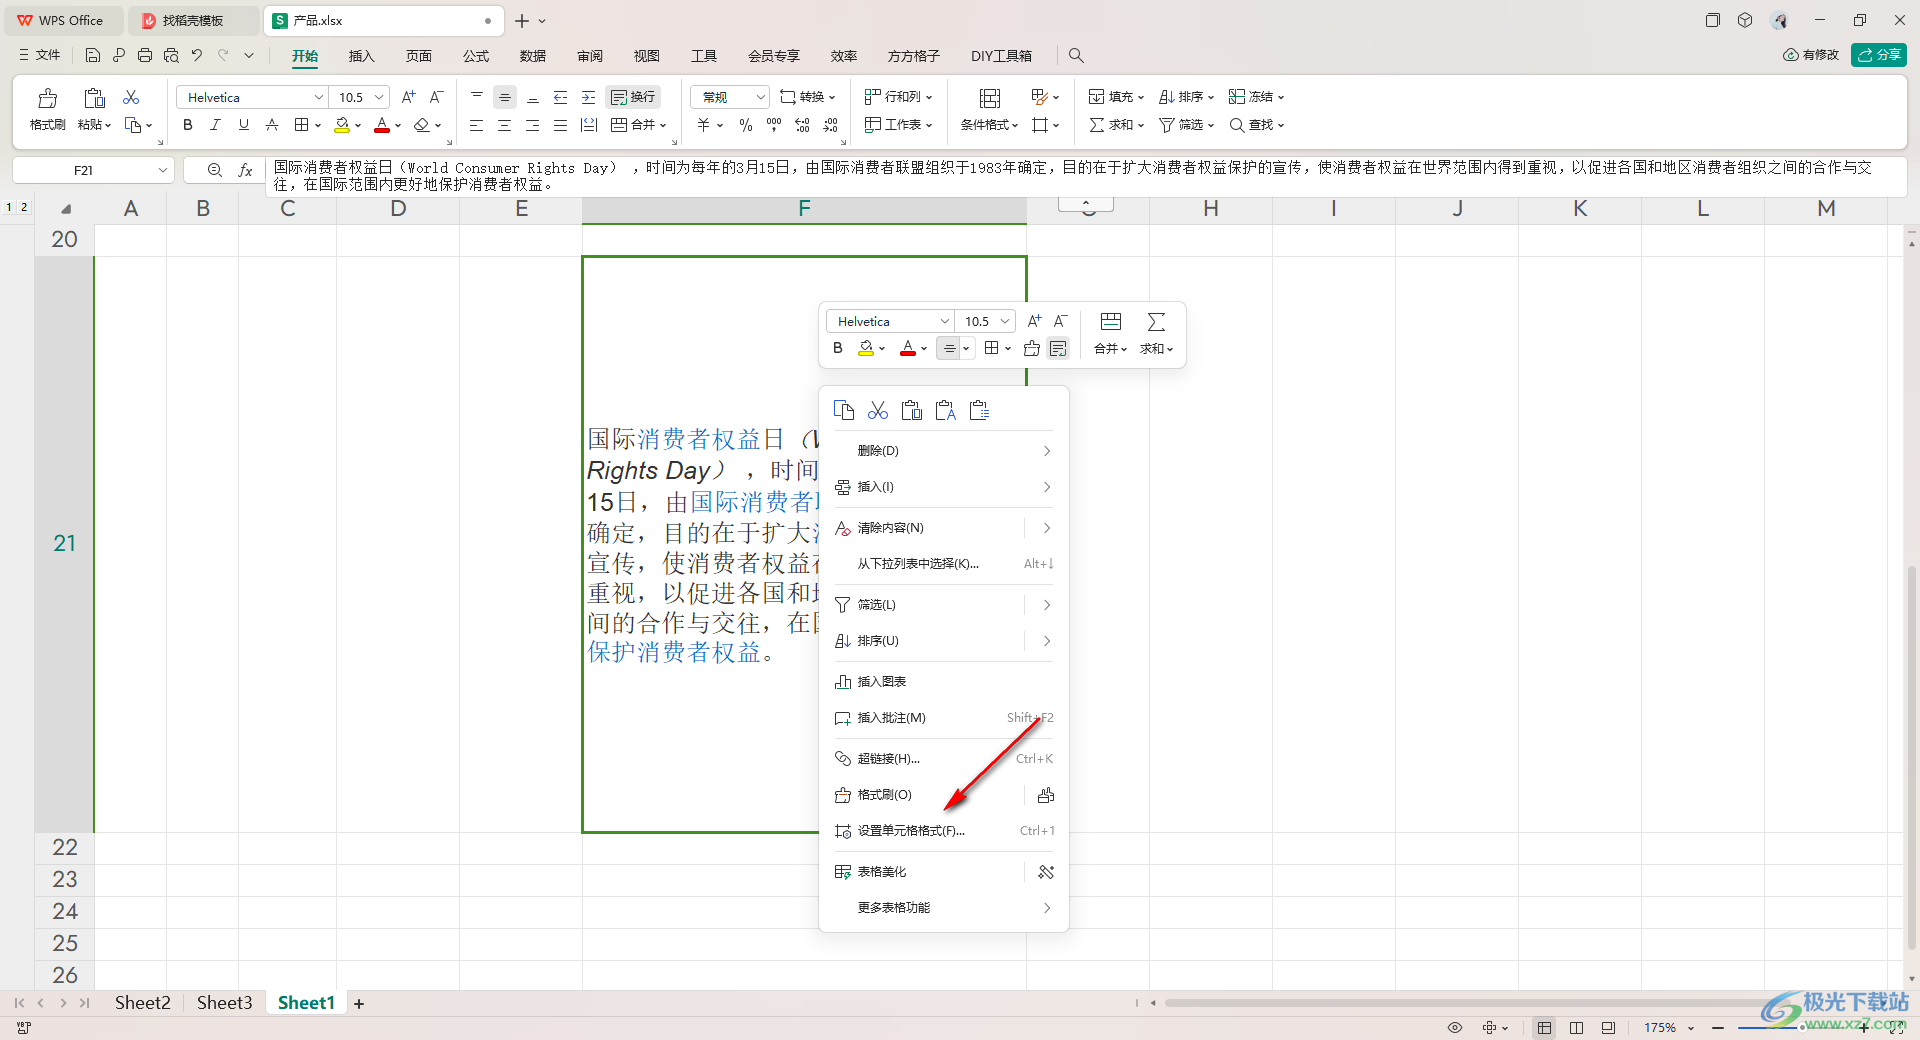
Task: Click the Cut scissors icon in the ribbon
Action: click(x=131, y=97)
